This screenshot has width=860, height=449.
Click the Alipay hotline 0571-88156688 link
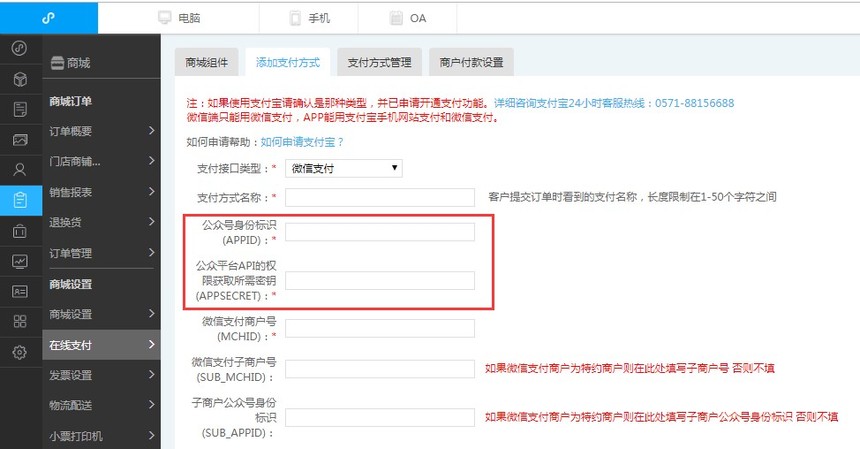click(x=614, y=103)
